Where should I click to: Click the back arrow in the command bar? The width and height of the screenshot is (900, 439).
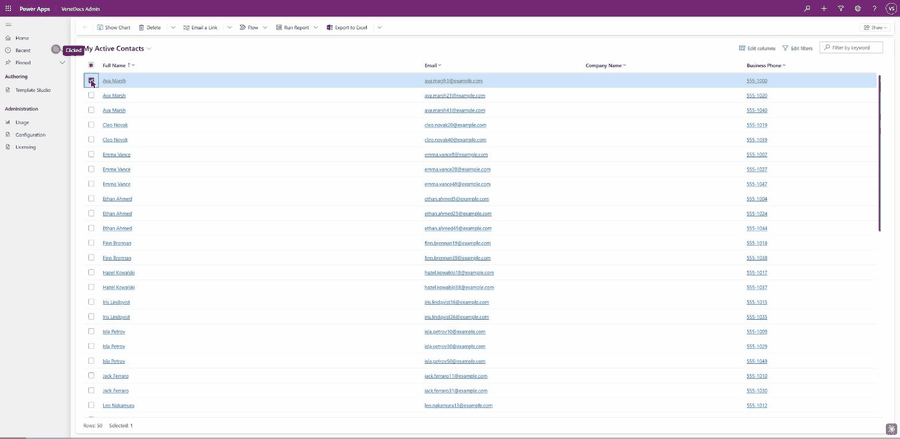click(86, 28)
